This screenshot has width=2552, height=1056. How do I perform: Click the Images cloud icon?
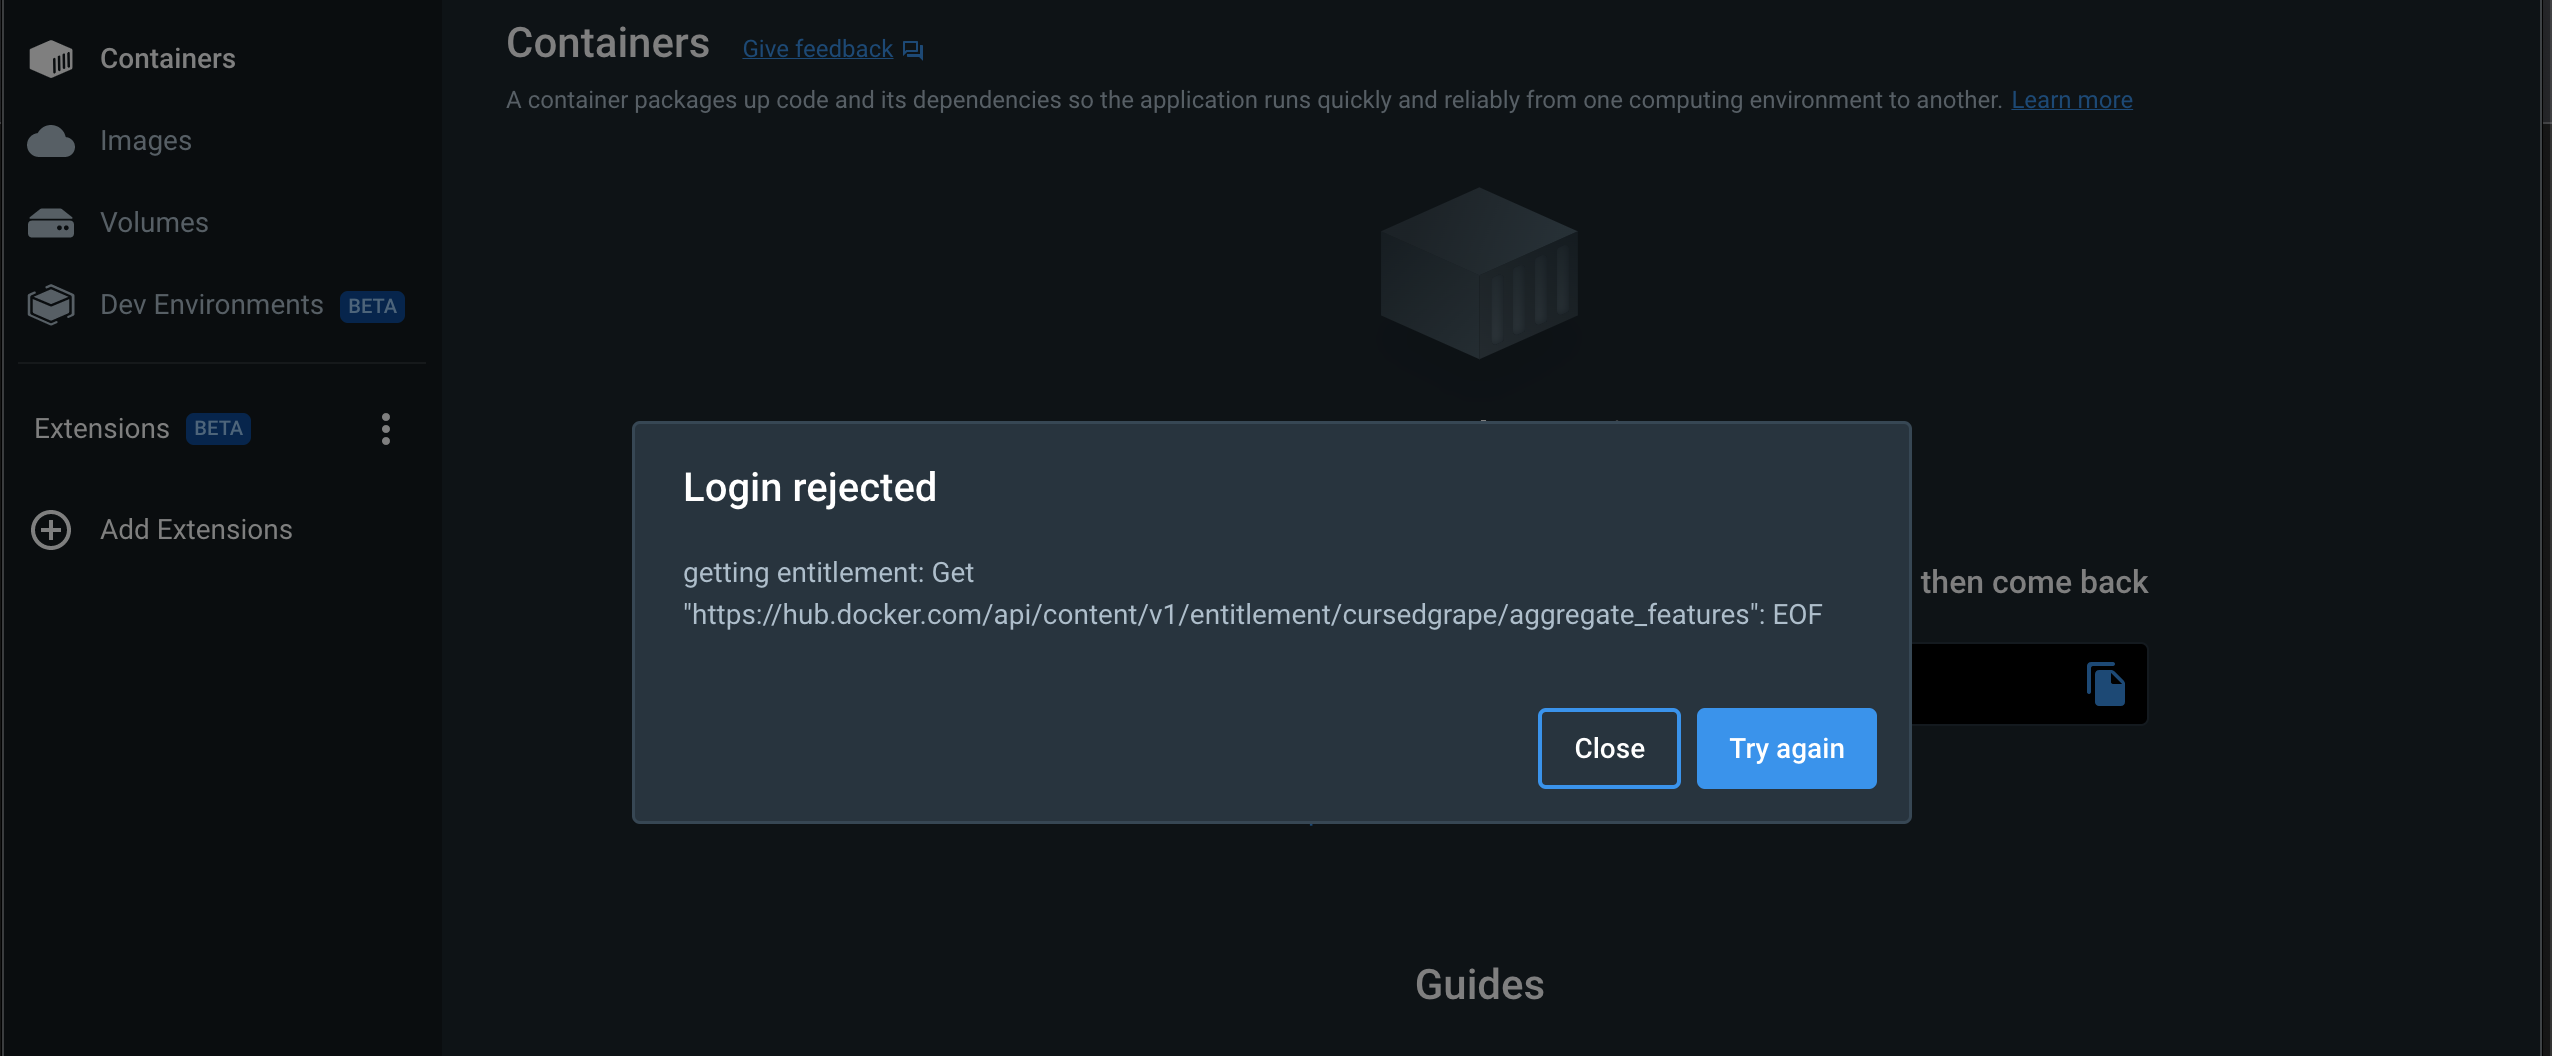51,141
